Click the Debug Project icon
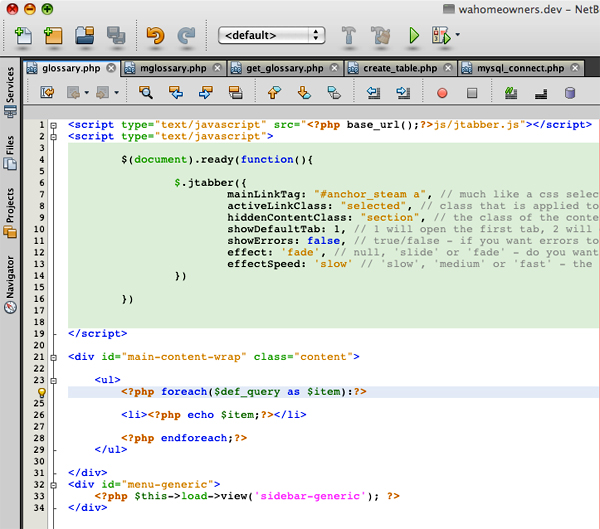The image size is (600, 529). 441,36
